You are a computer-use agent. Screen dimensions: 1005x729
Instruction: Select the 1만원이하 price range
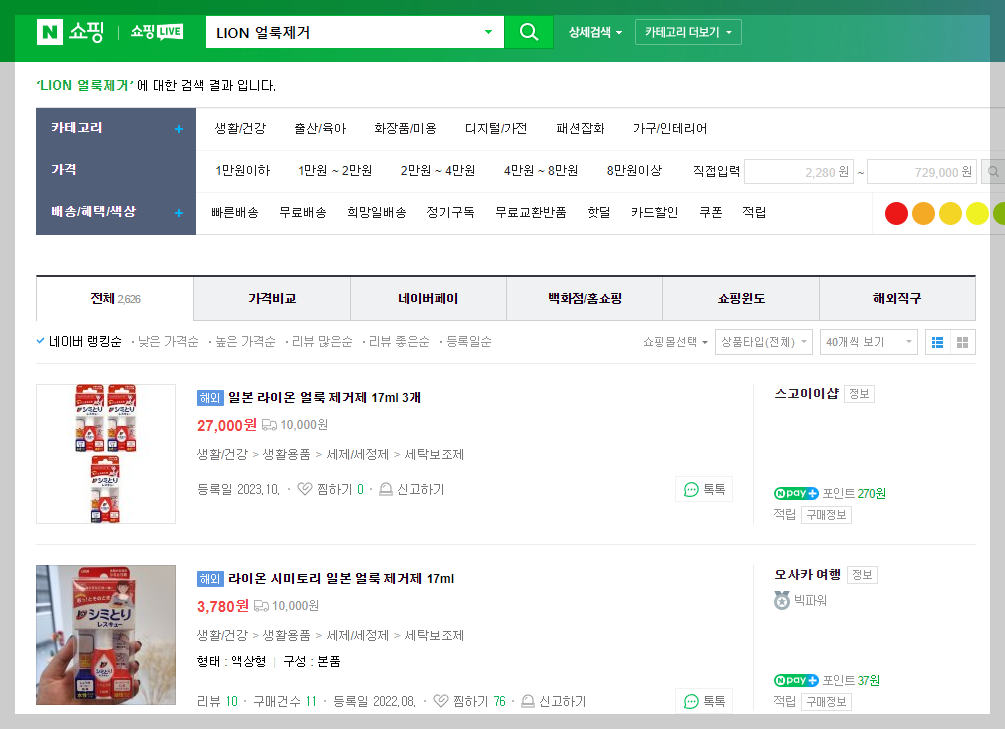tap(242, 171)
